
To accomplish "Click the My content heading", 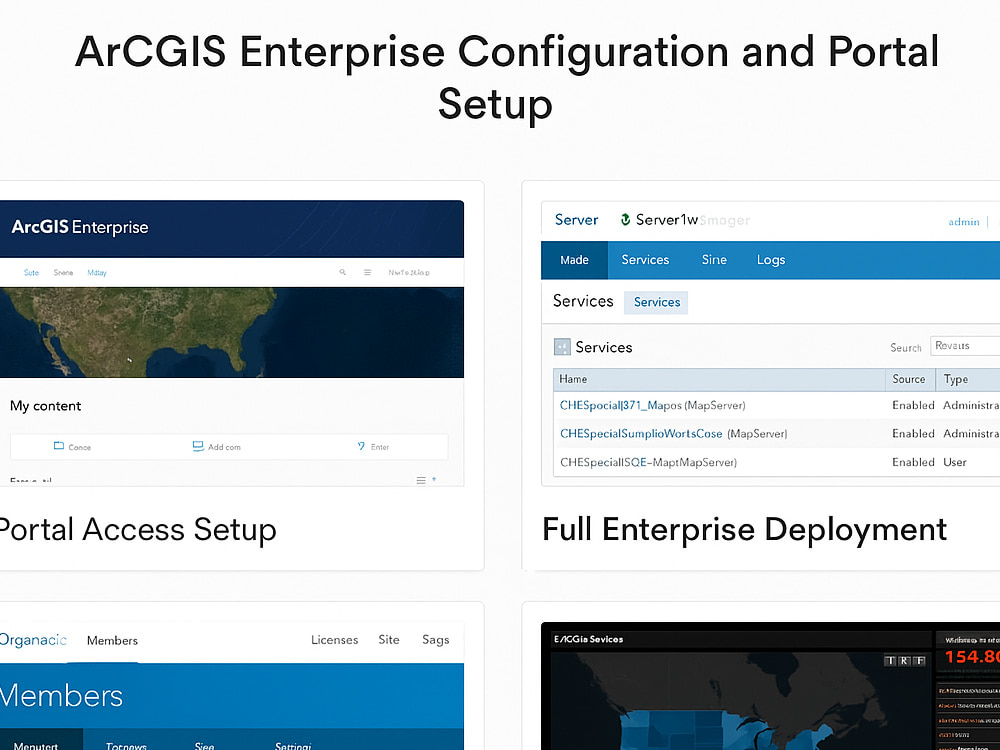I will tap(45, 406).
